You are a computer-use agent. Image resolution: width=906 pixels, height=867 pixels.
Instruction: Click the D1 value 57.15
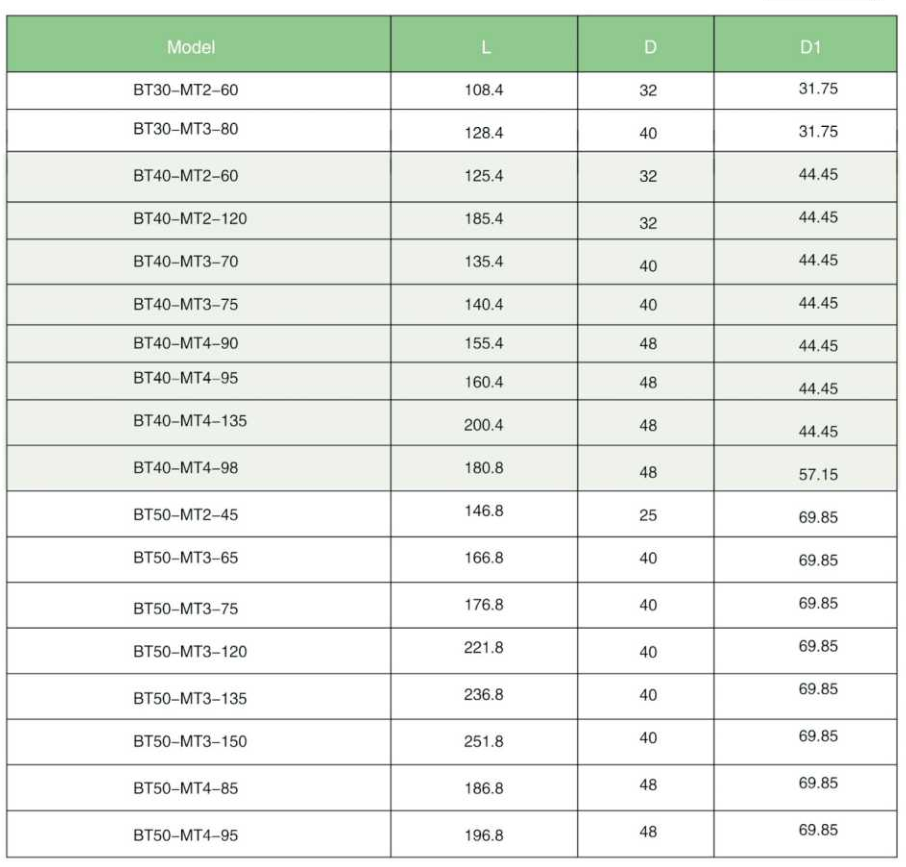(x=818, y=475)
